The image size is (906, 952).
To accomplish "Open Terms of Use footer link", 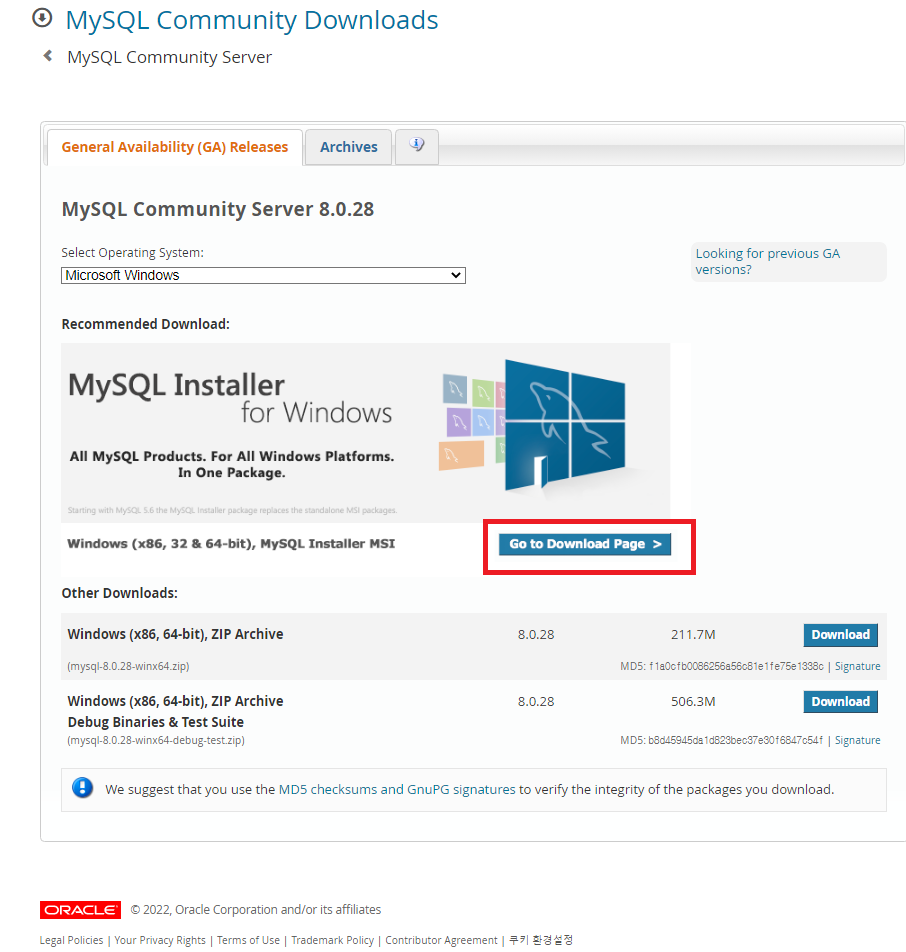I will pyautogui.click(x=248, y=940).
